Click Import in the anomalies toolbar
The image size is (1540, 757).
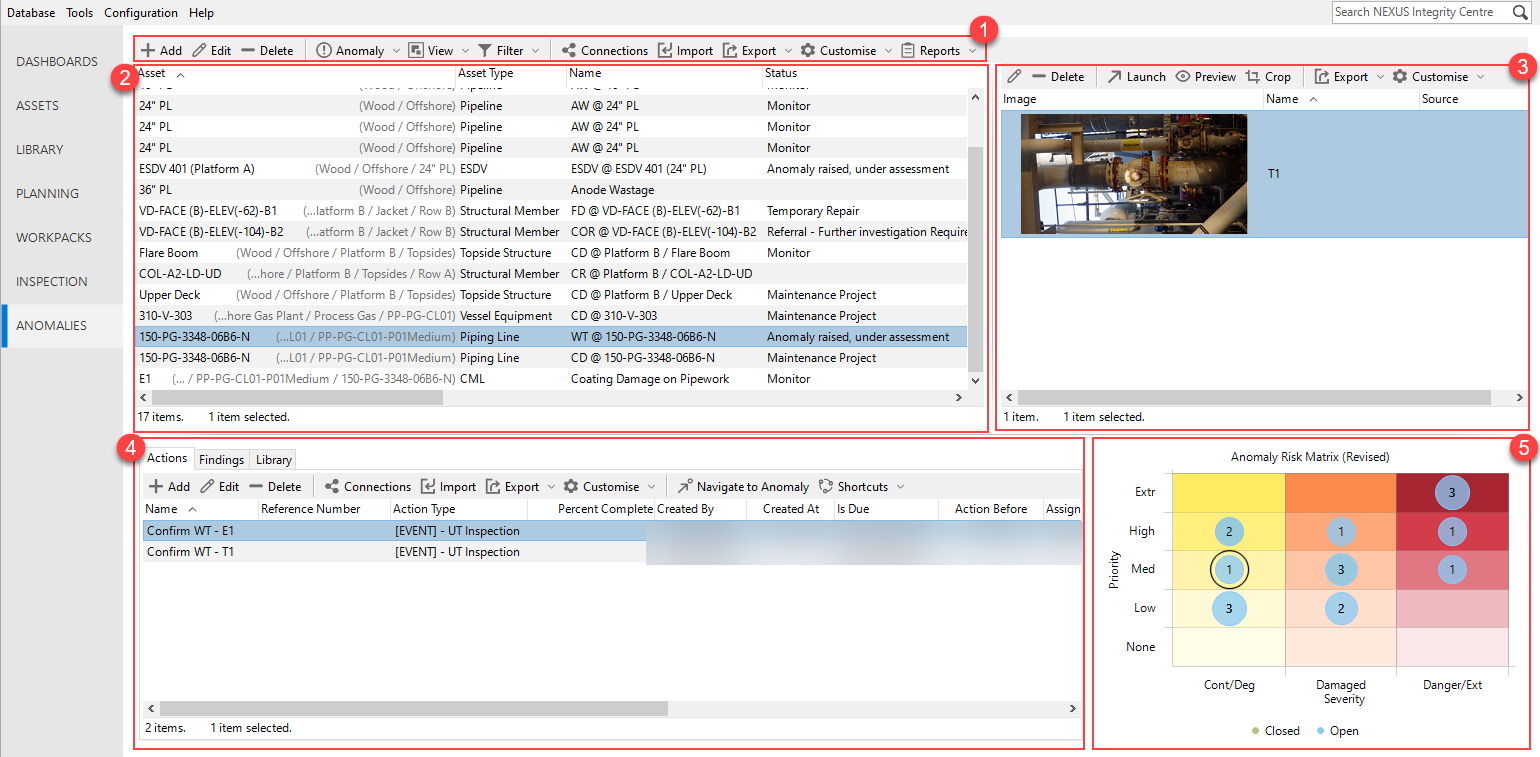click(x=685, y=51)
